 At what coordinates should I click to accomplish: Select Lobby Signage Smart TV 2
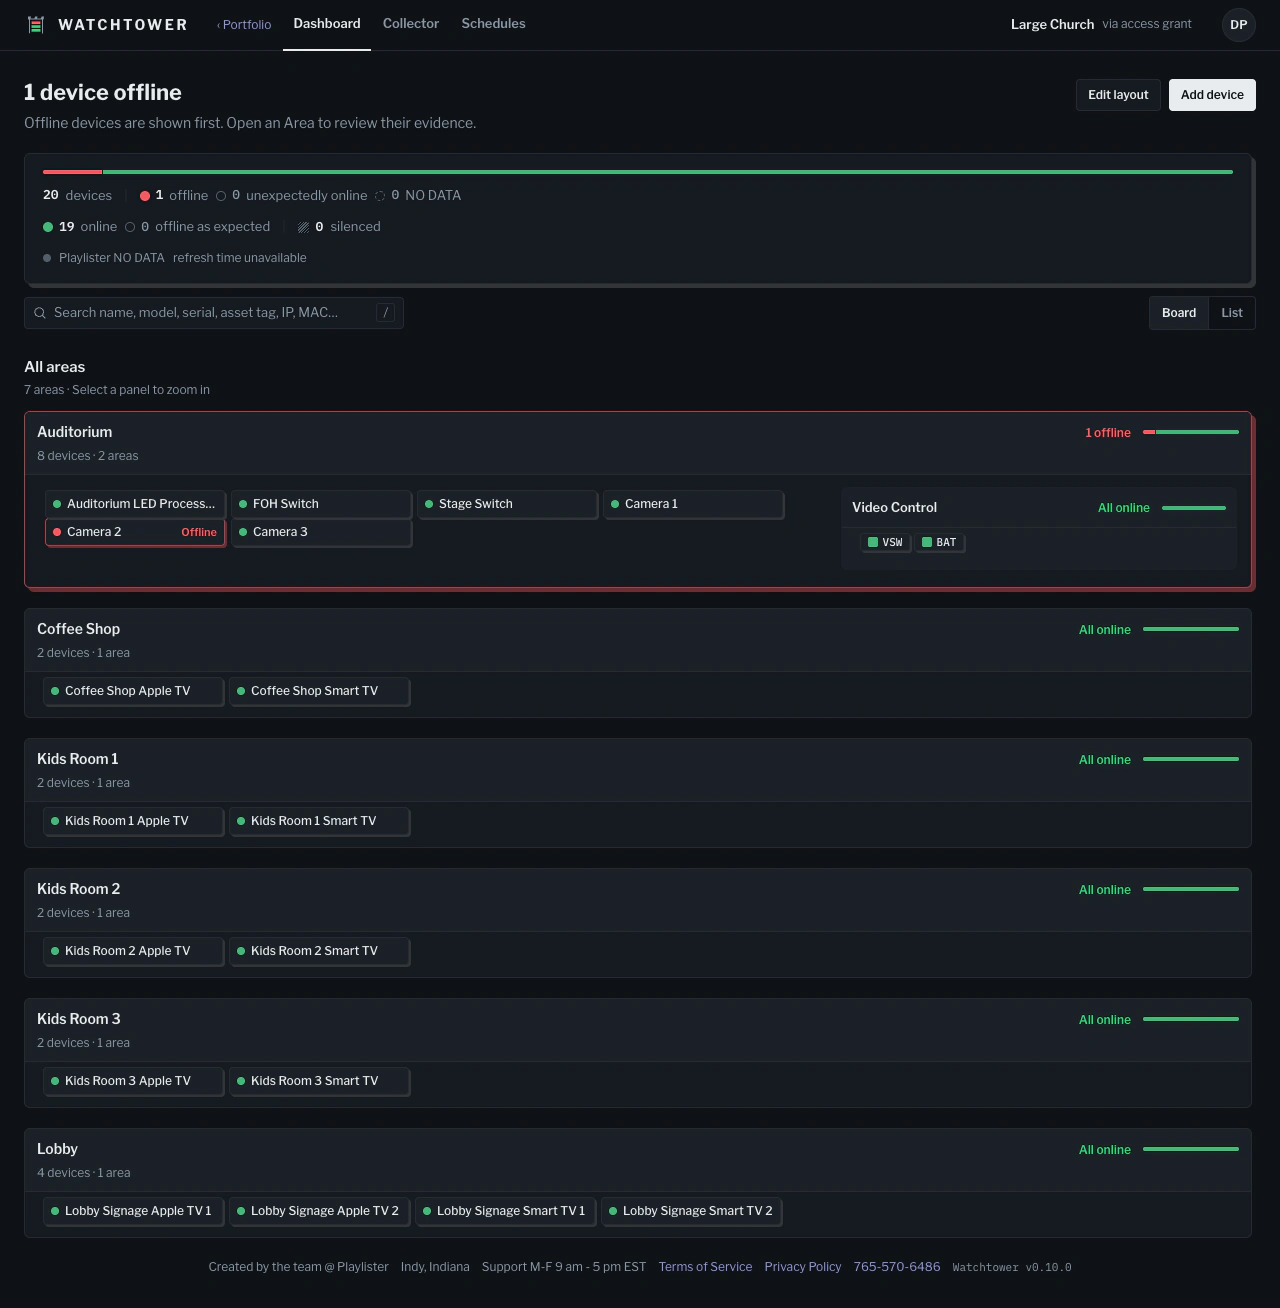coord(691,1211)
